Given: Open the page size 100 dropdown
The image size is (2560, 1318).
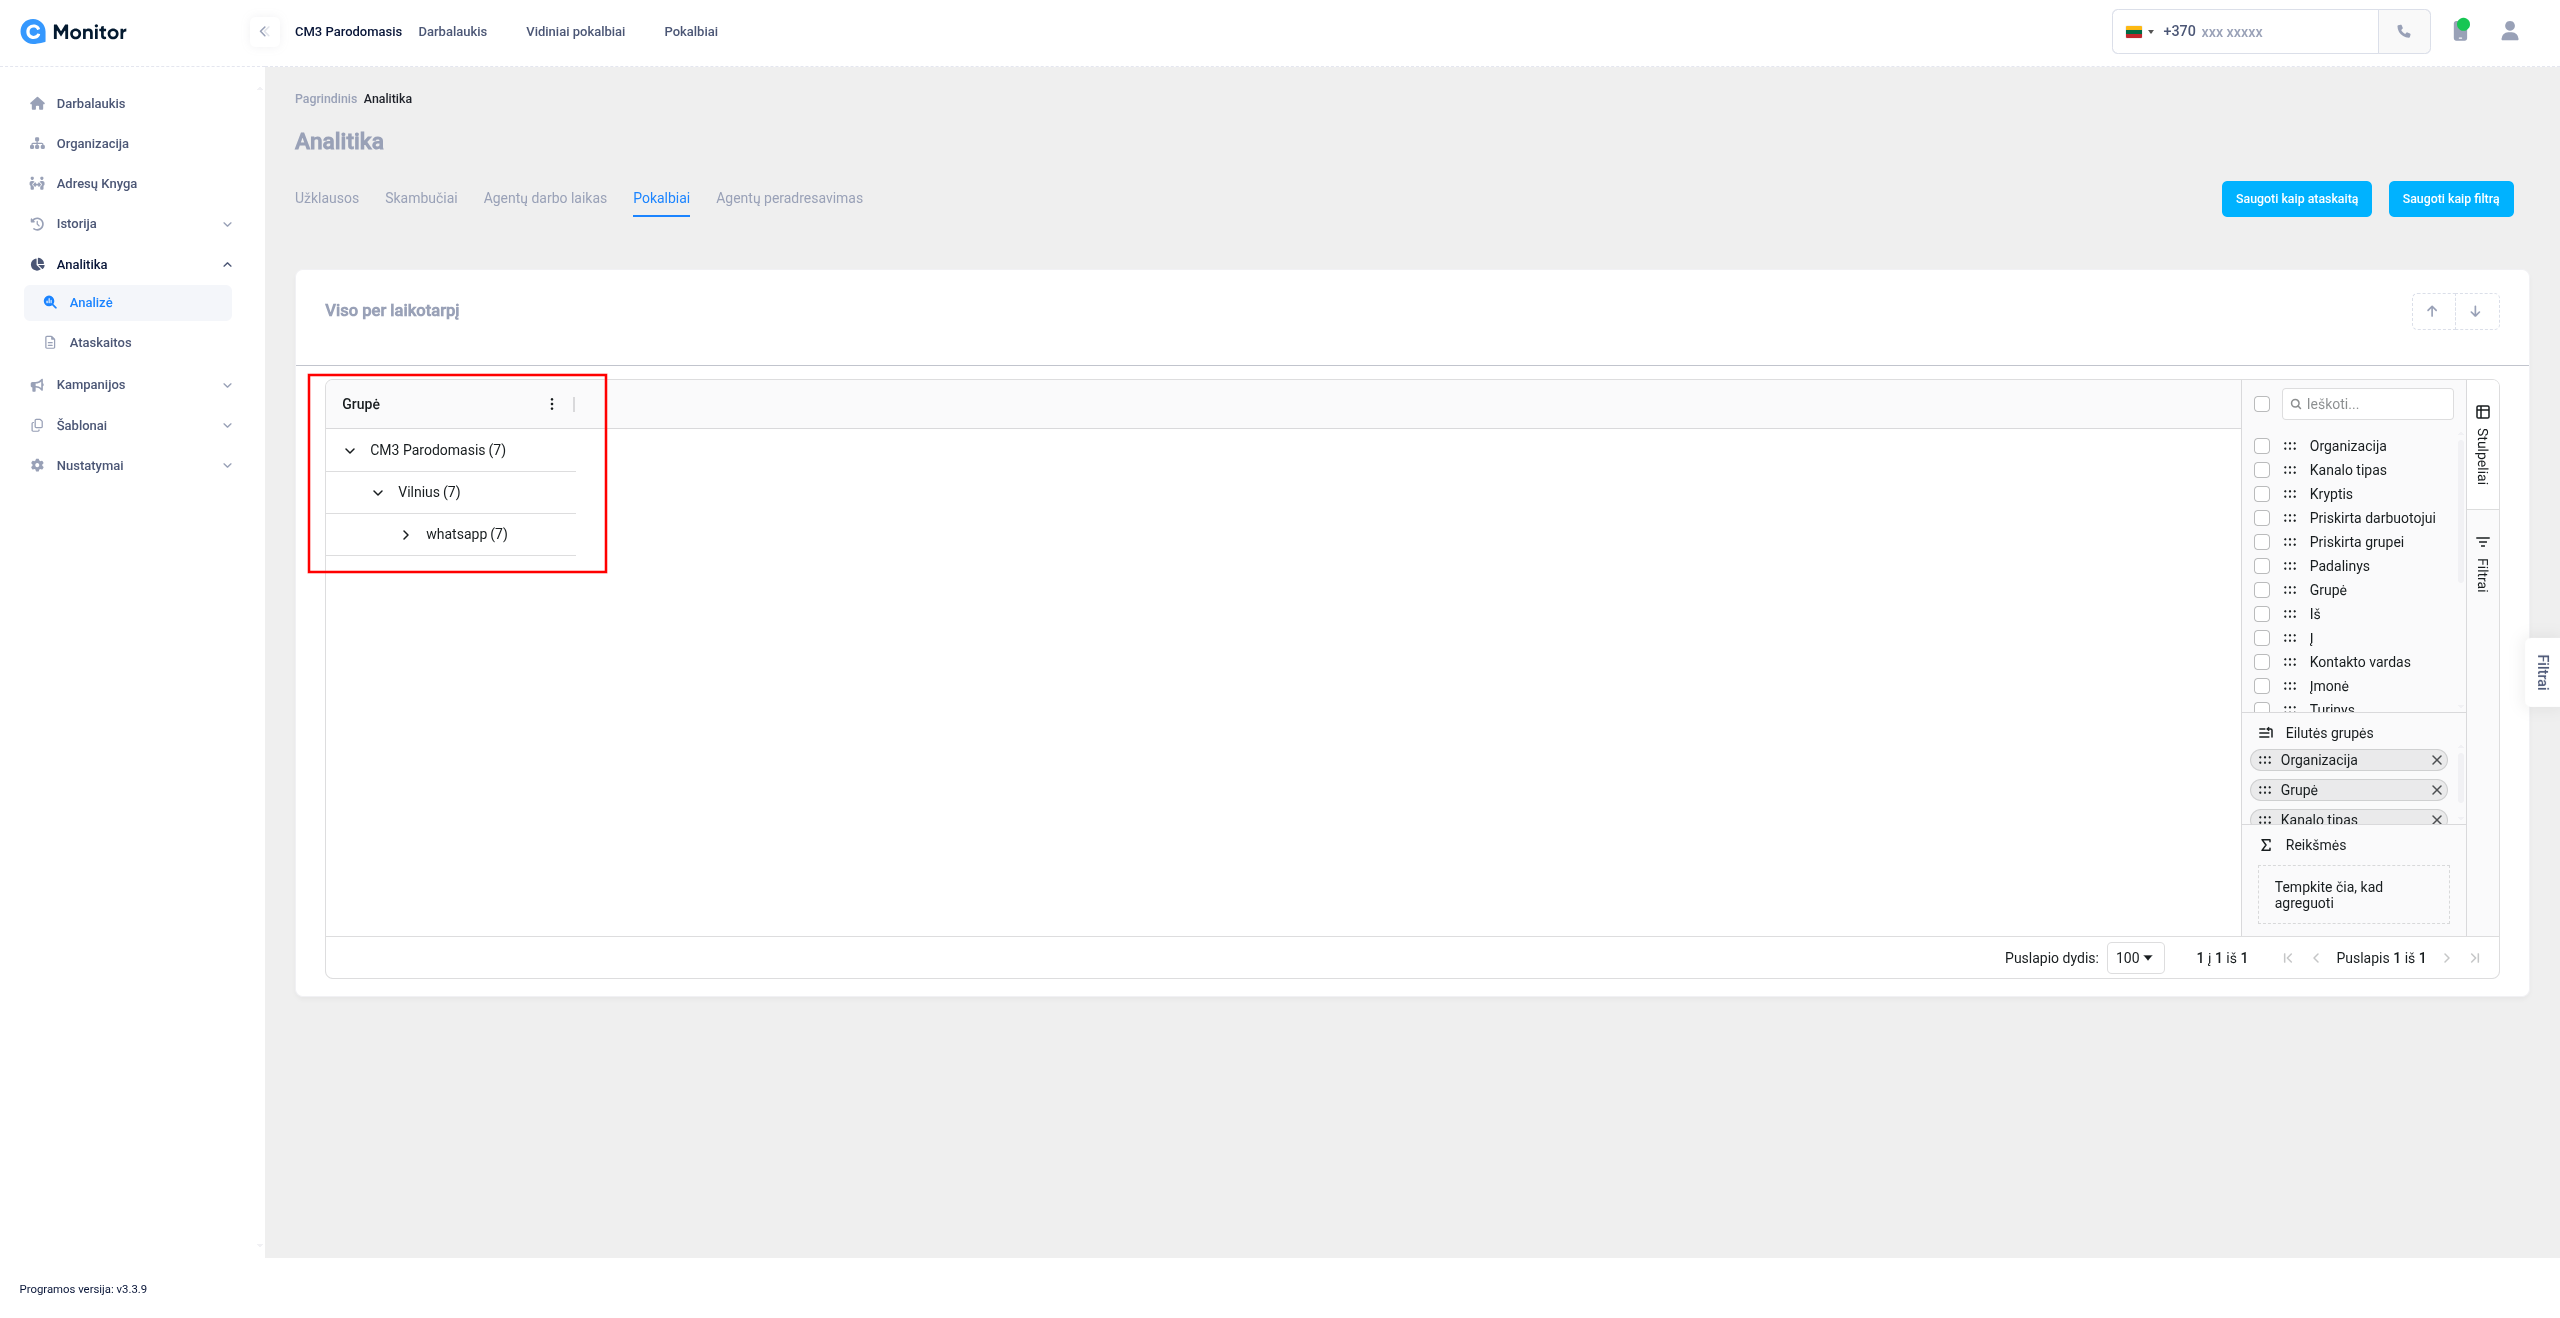Looking at the screenshot, I should tap(2135, 958).
